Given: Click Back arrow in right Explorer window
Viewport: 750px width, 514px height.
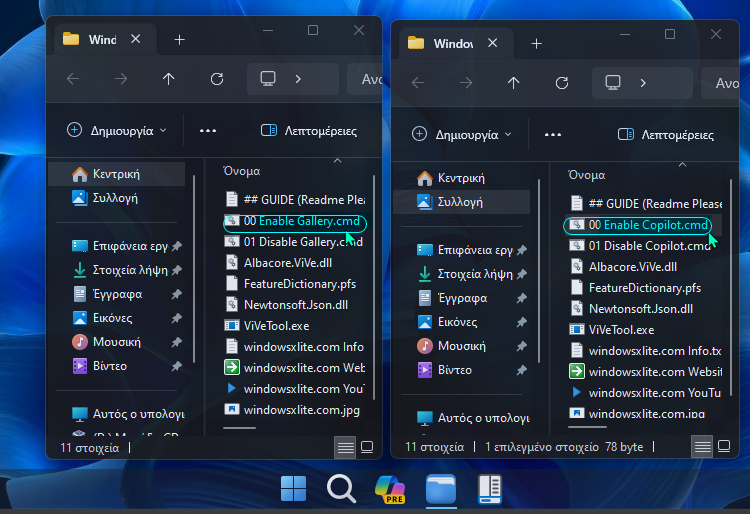Looking at the screenshot, I should [418, 83].
